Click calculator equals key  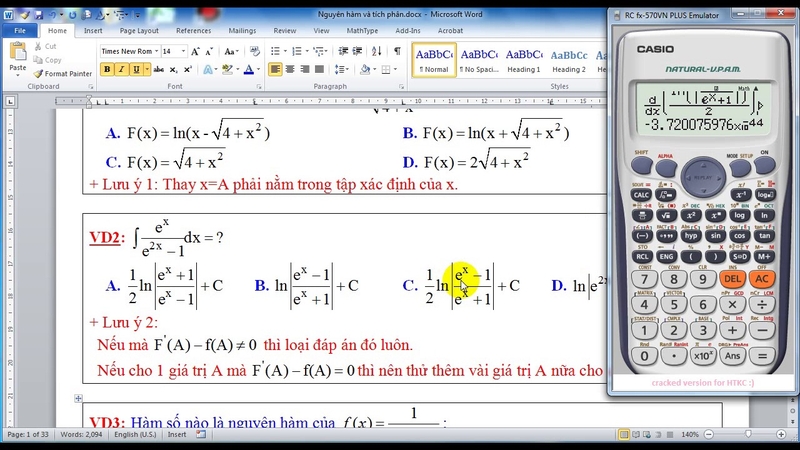(x=762, y=356)
